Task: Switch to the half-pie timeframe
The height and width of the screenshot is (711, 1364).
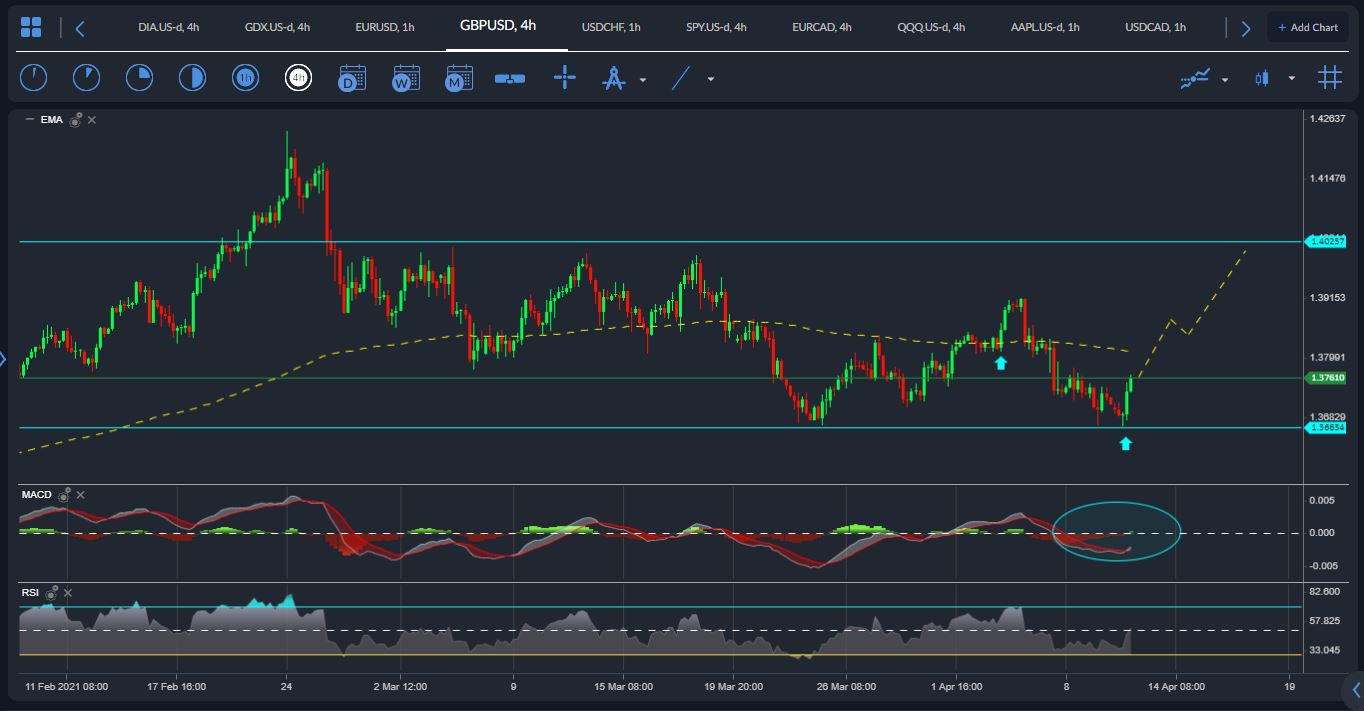Action: point(192,78)
